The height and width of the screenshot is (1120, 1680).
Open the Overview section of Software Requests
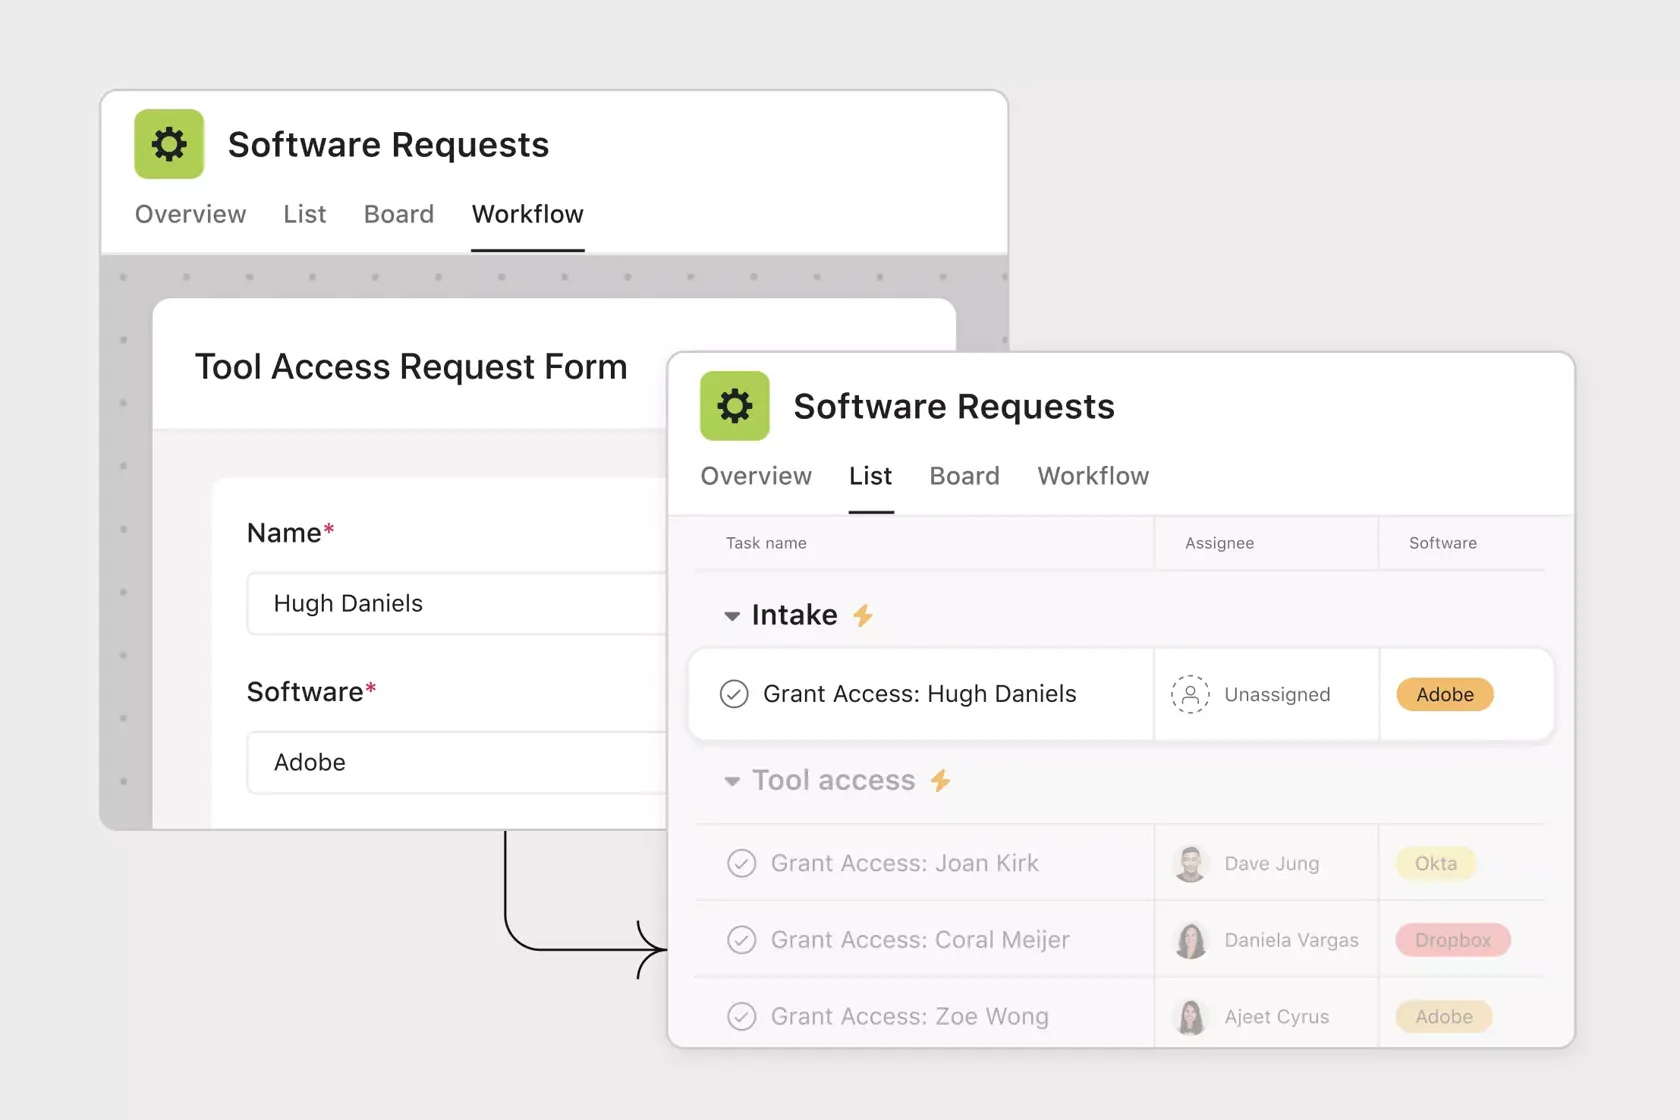[x=756, y=476]
